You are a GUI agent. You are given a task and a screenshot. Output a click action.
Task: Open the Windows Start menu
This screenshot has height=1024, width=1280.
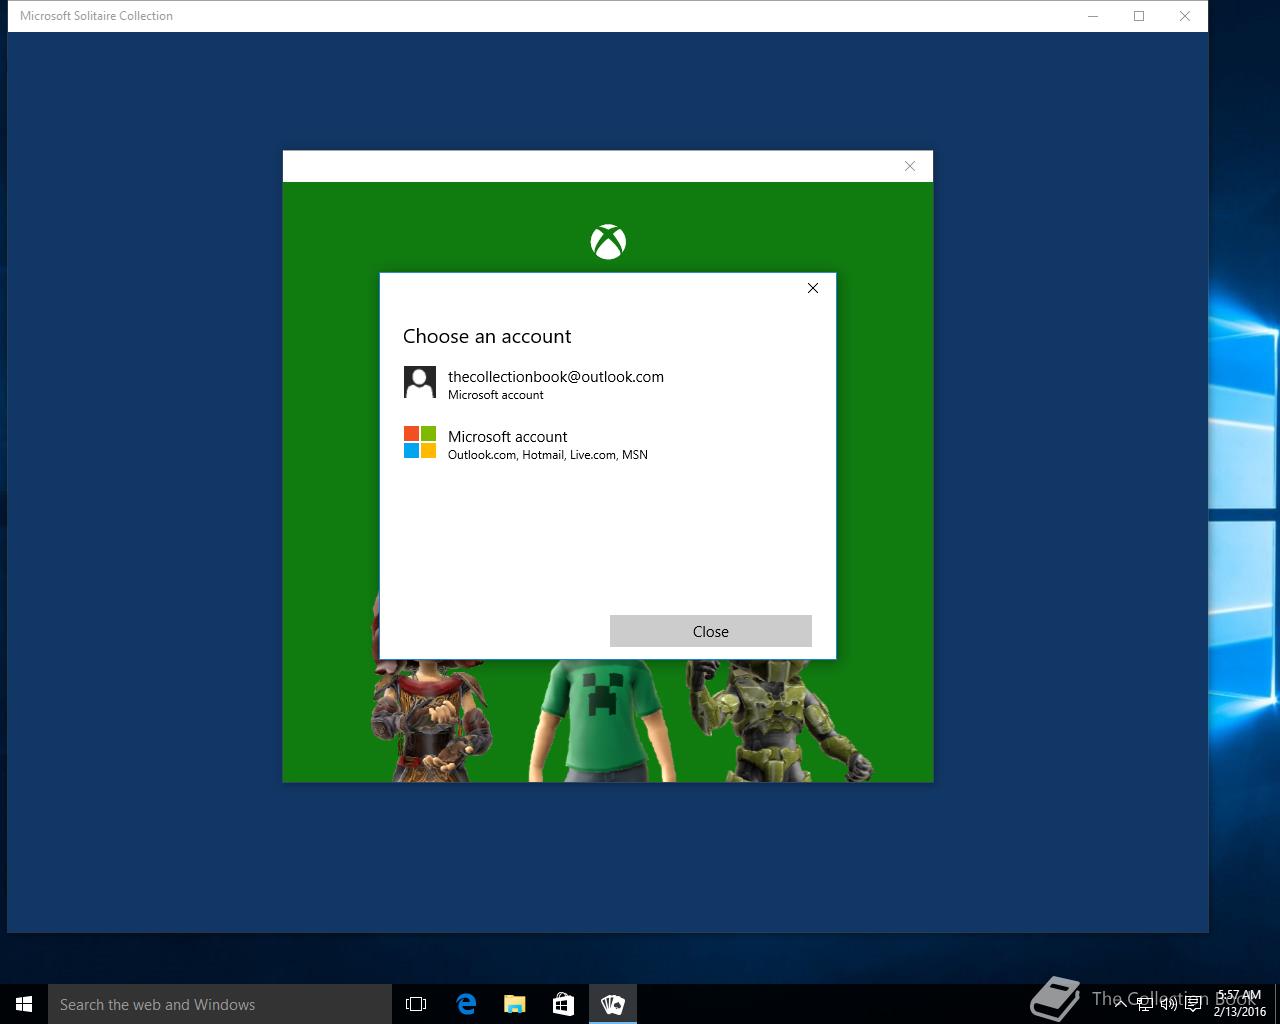(x=24, y=1004)
